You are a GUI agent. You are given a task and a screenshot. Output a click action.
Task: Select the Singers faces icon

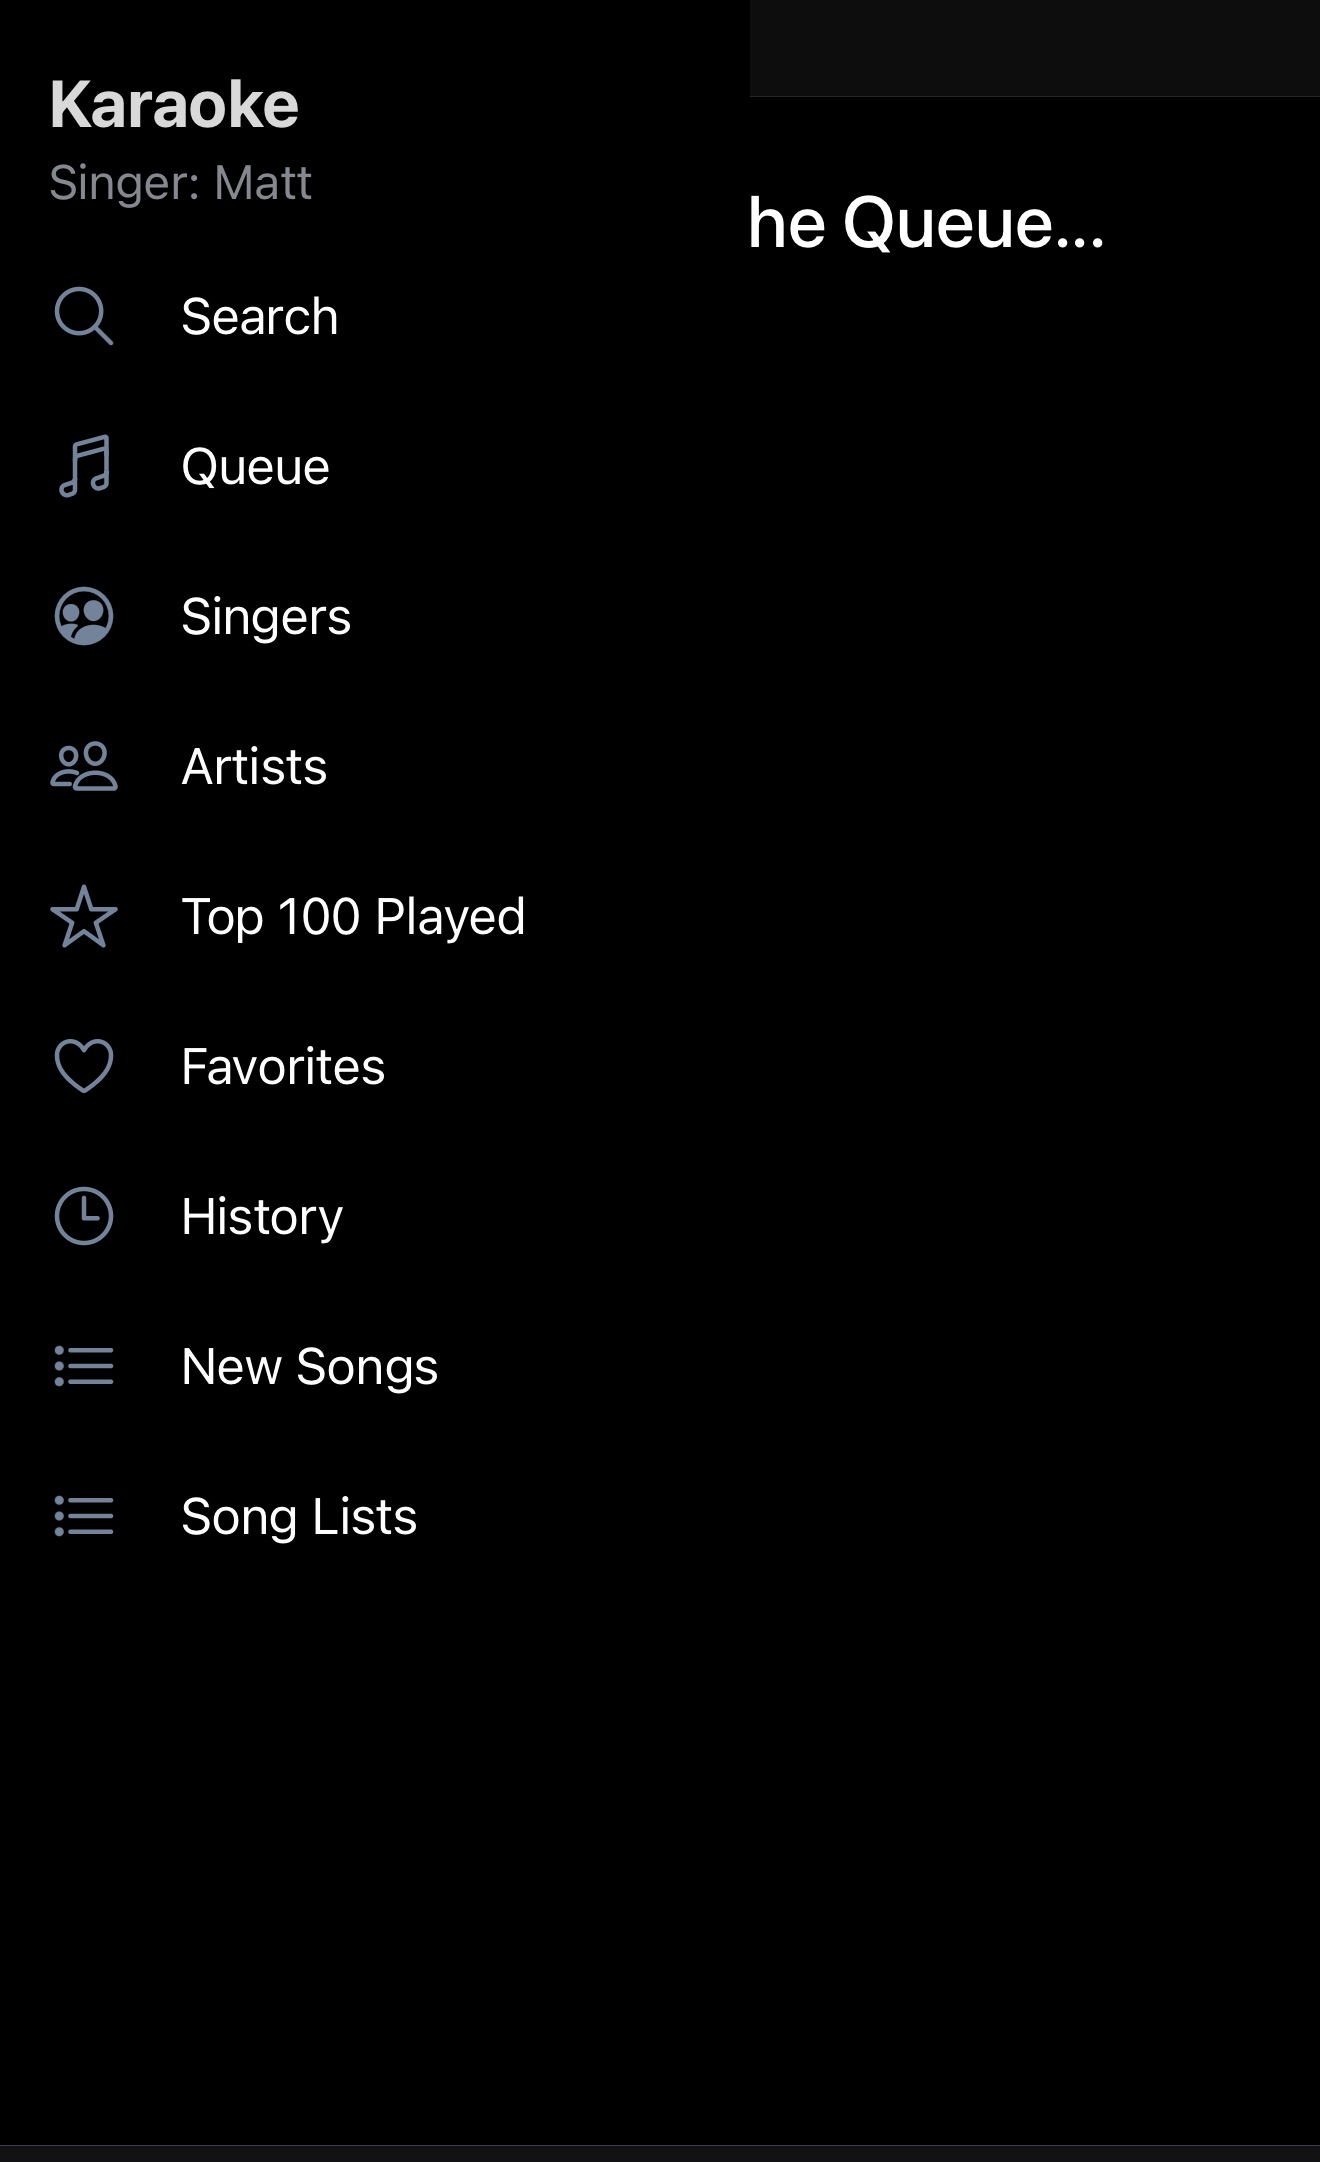[x=84, y=616]
